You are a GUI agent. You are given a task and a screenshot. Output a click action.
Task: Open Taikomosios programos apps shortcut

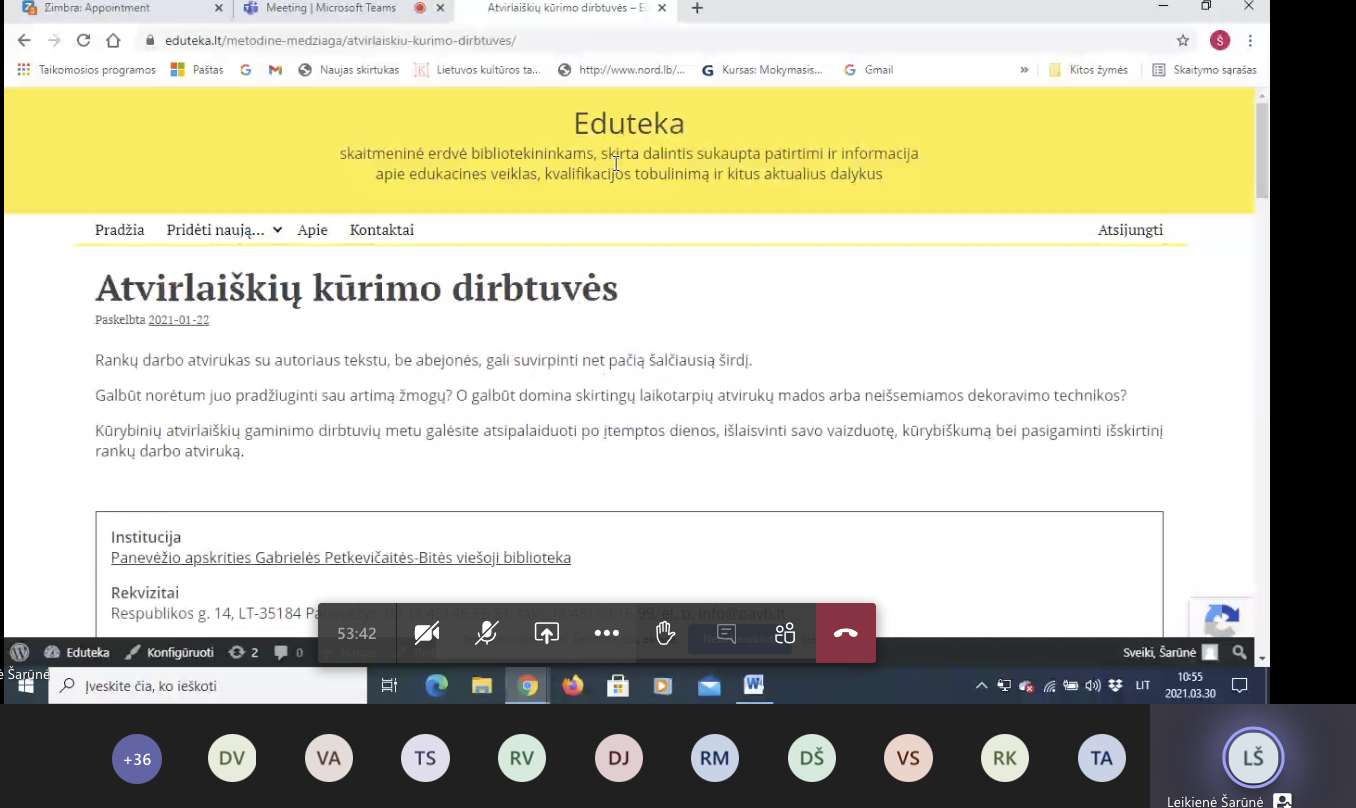(87, 70)
